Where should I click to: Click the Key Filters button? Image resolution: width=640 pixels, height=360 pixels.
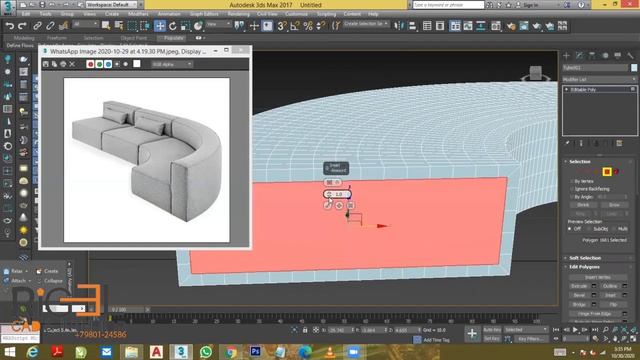pyautogui.click(x=530, y=339)
